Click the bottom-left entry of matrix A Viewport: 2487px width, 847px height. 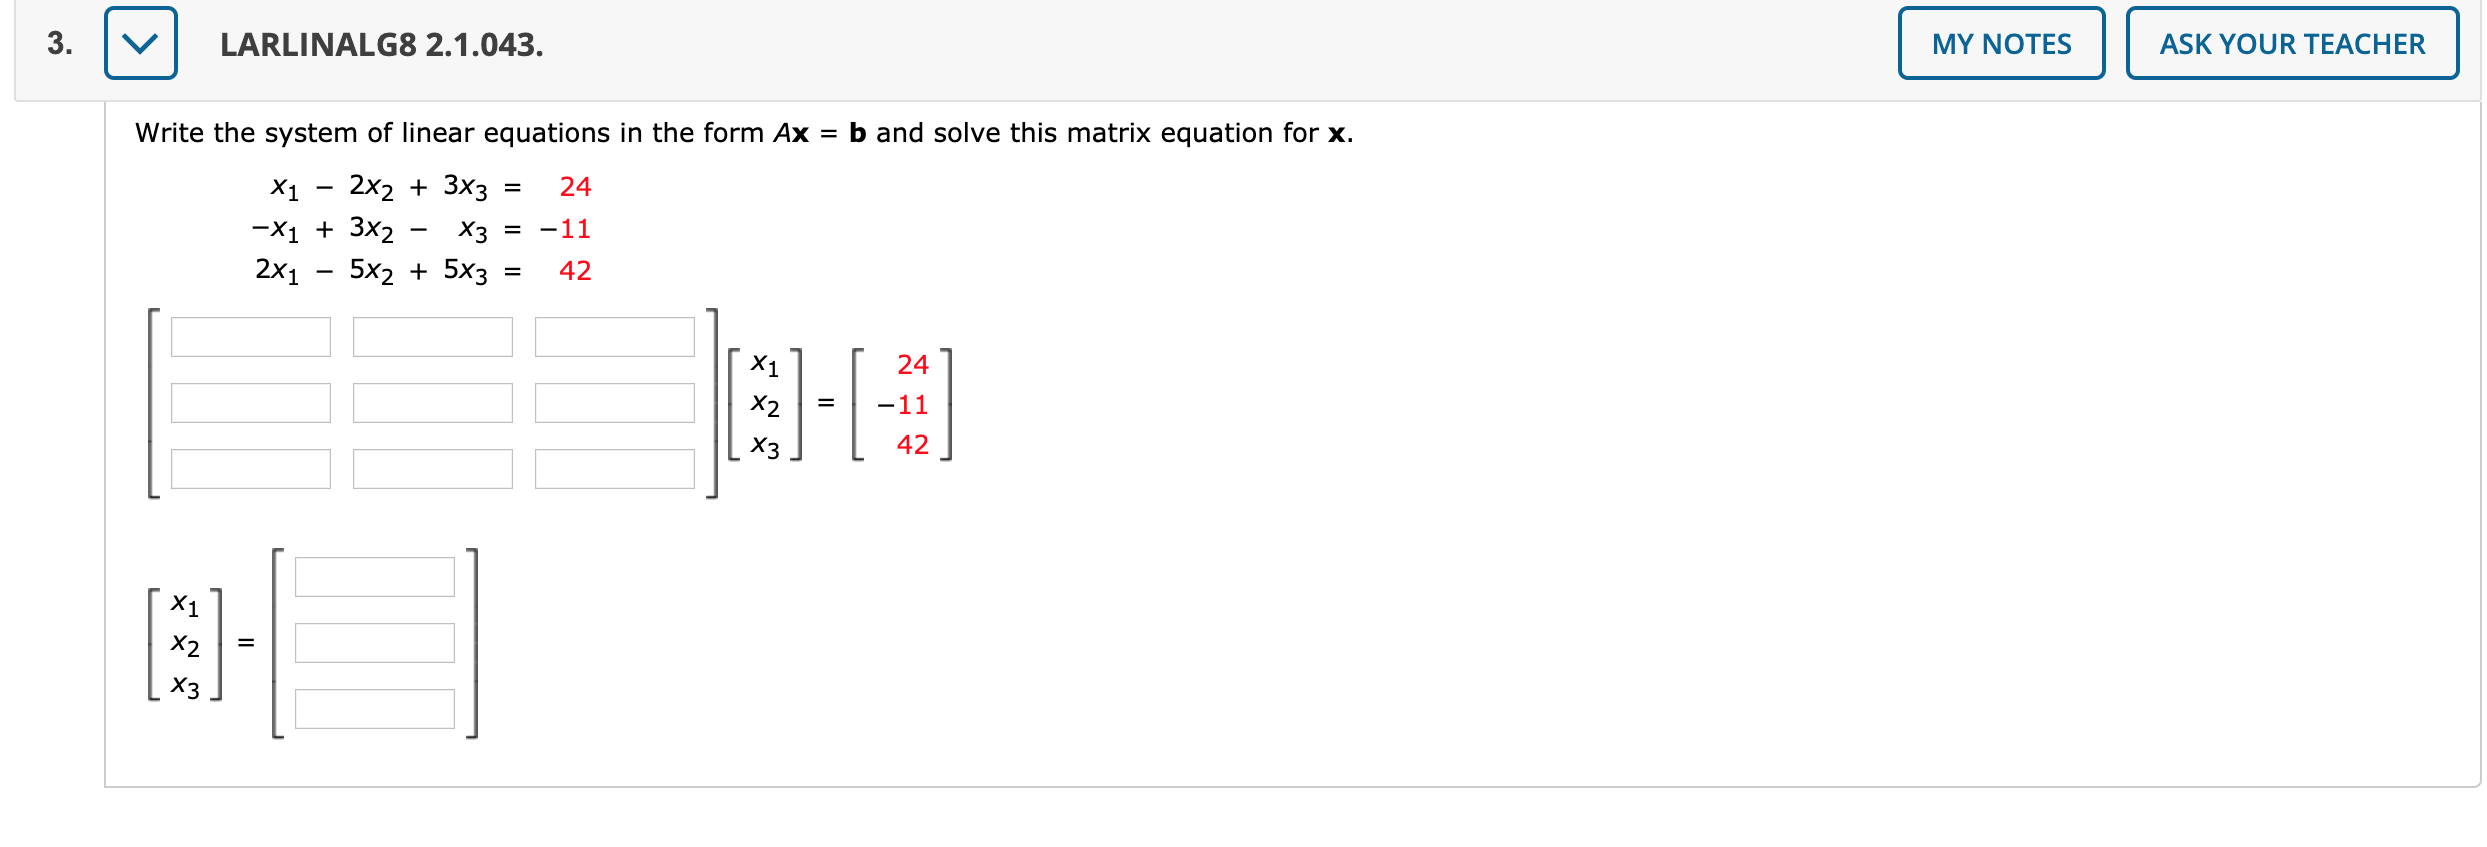251,468
